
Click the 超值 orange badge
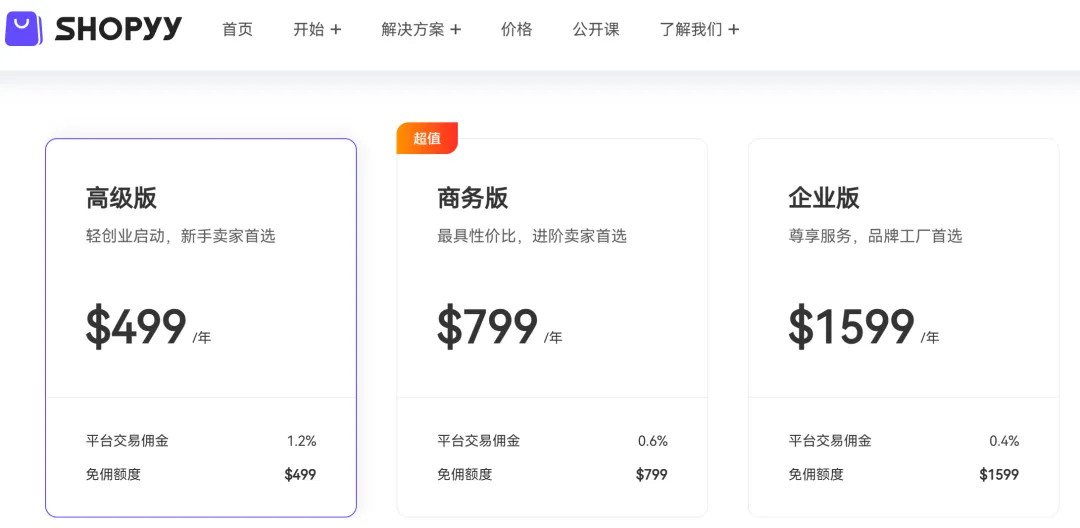point(427,138)
